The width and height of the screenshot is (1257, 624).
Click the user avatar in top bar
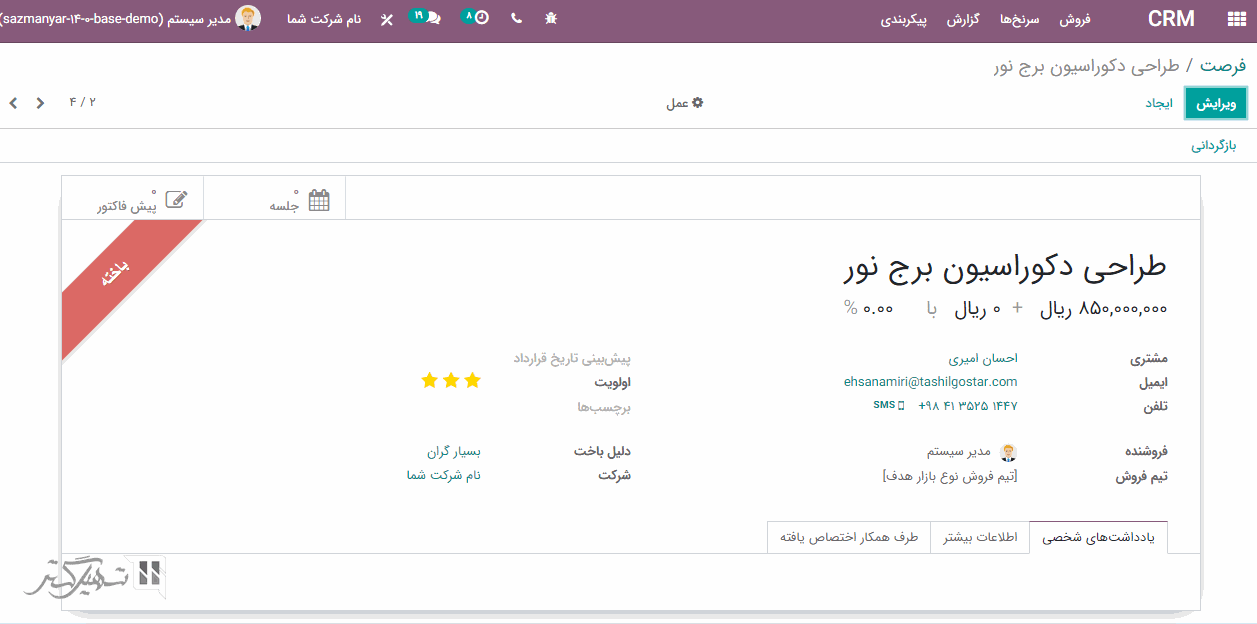[248, 18]
